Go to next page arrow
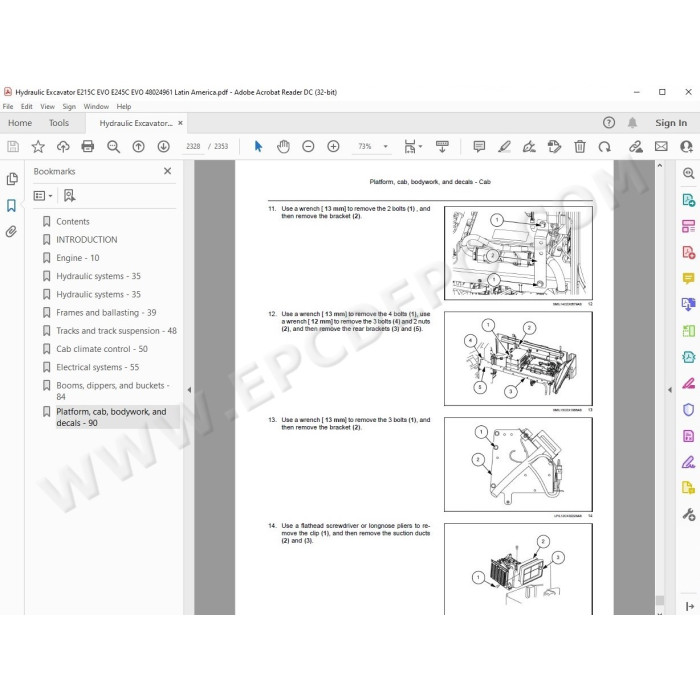Image resolution: width=700 pixels, height=700 pixels. click(x=163, y=146)
